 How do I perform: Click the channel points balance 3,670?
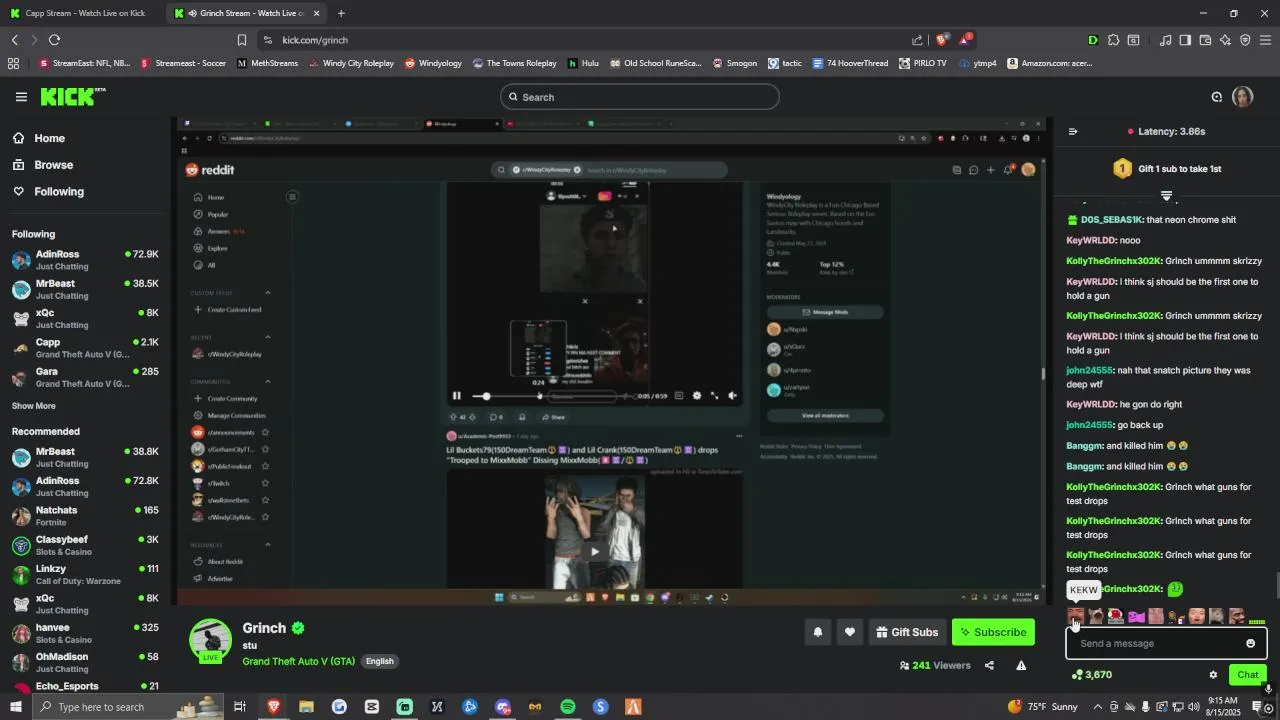[x=1091, y=675]
